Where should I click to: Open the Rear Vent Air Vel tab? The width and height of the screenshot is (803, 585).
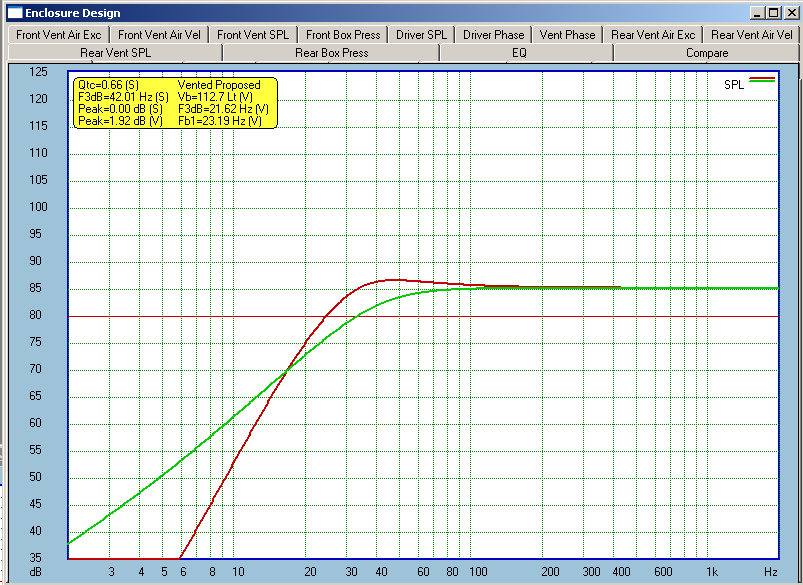point(751,35)
